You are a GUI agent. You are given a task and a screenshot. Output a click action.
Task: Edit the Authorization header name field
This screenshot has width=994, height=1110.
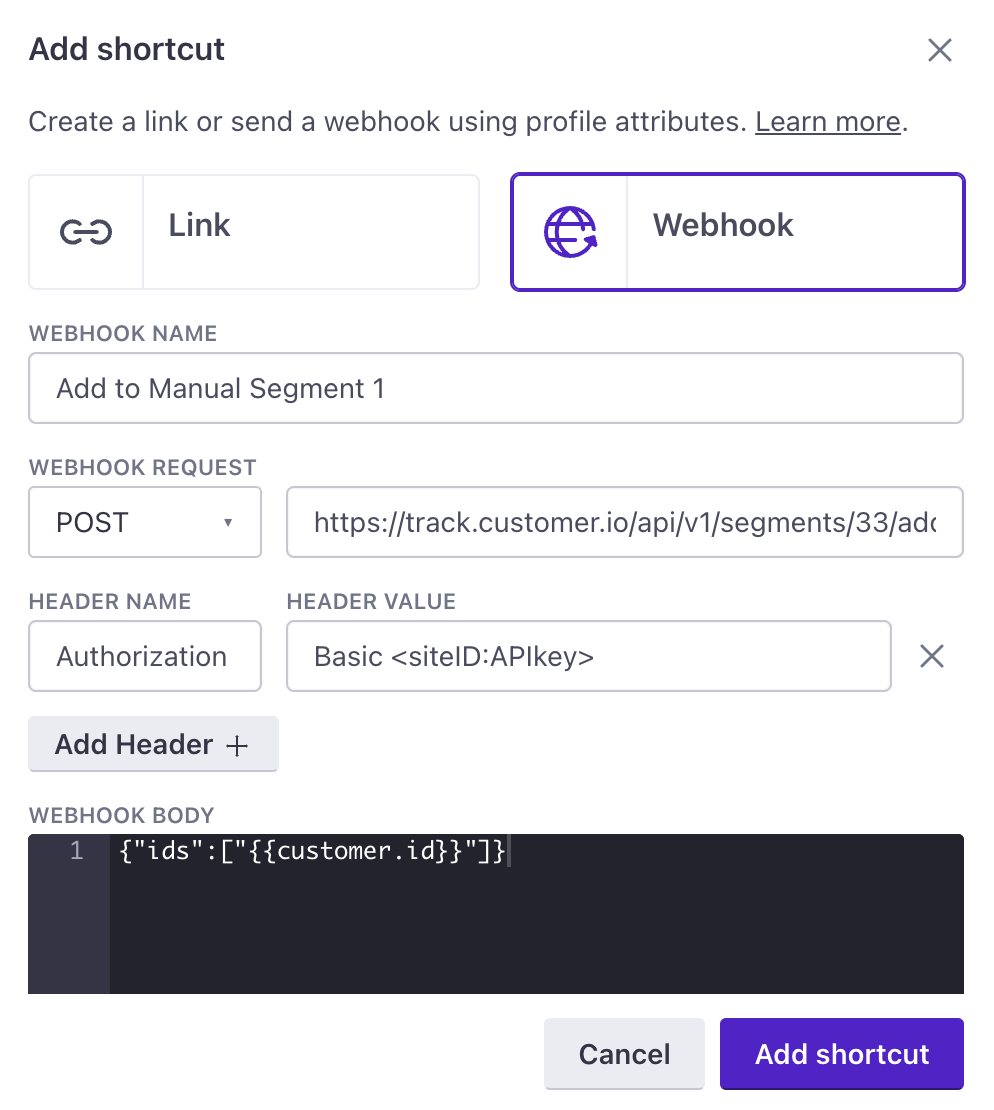(x=145, y=656)
